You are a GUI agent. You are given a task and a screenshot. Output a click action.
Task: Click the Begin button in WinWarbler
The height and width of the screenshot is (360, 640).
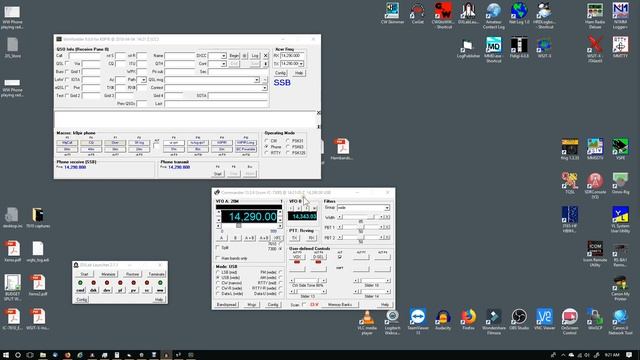pos(234,56)
